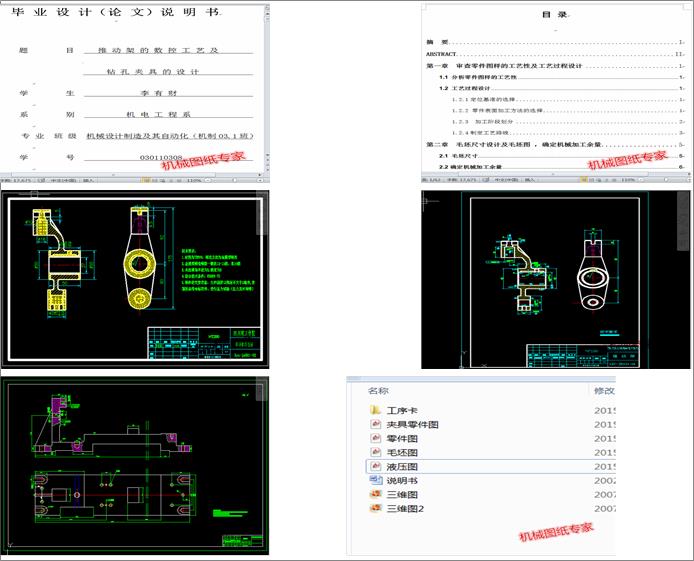694x561 pixels.
Task: Click the student number 030110308
Action: click(x=161, y=157)
